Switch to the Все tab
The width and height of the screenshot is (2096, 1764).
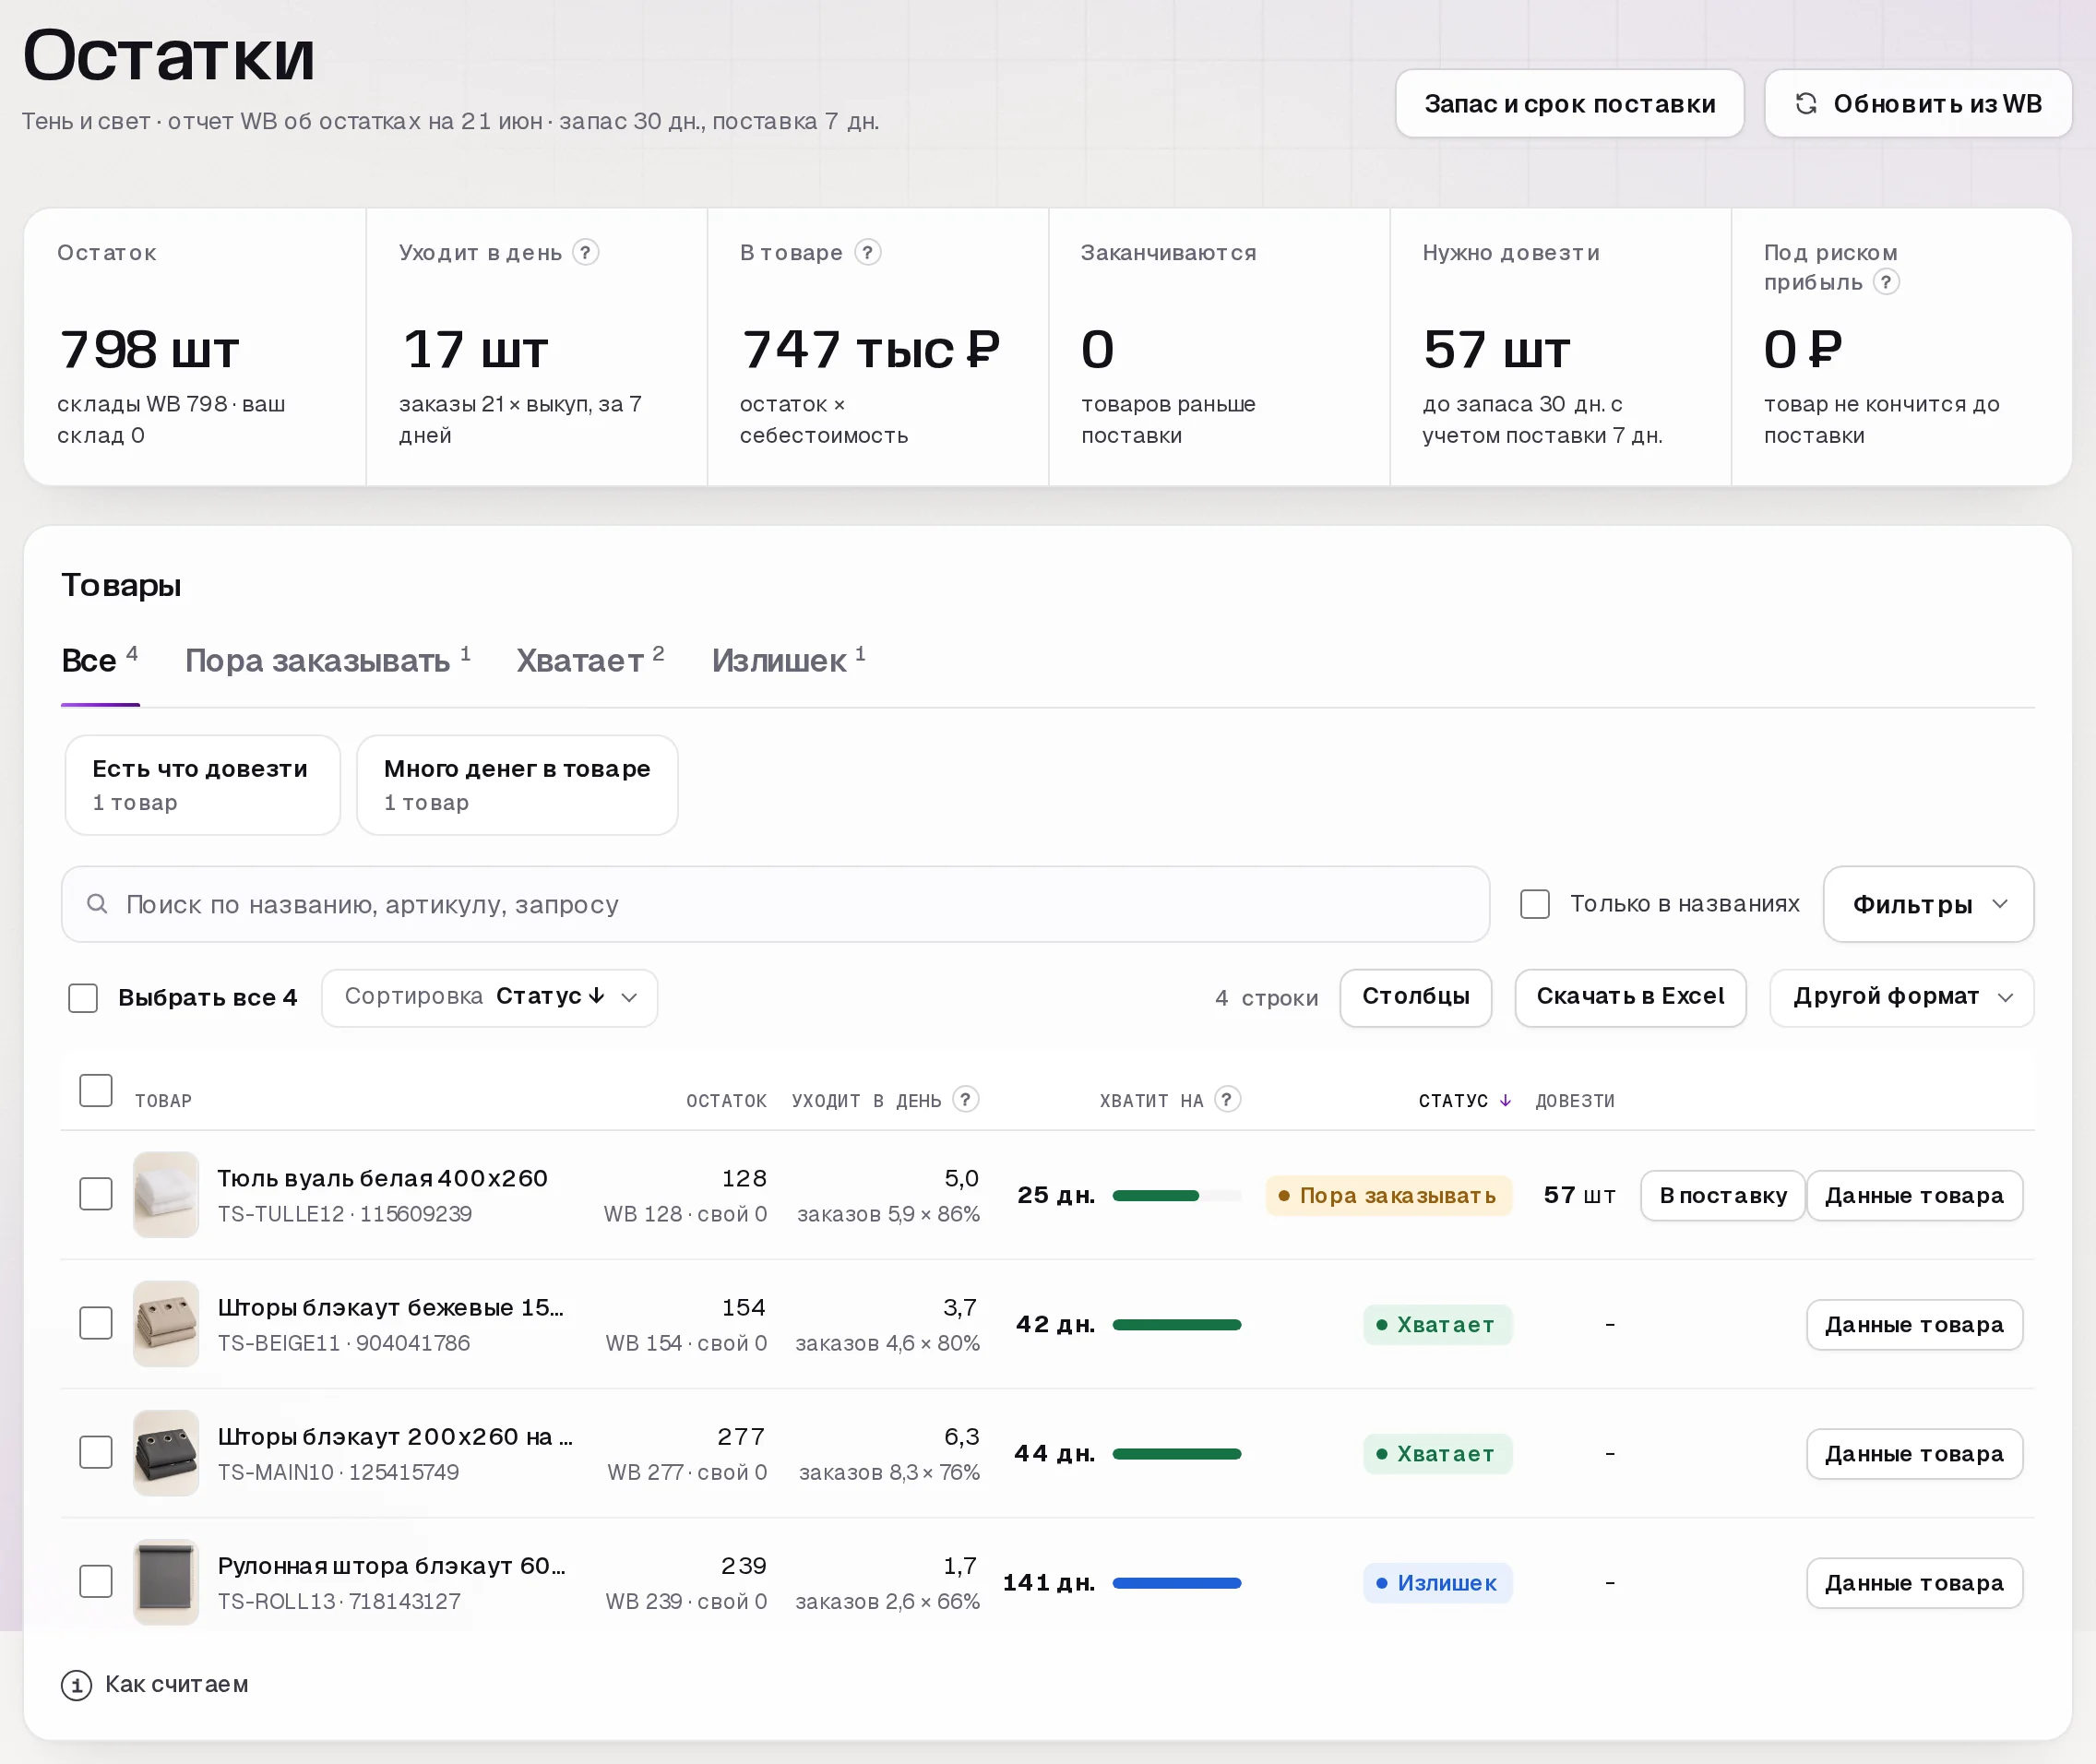tap(99, 661)
